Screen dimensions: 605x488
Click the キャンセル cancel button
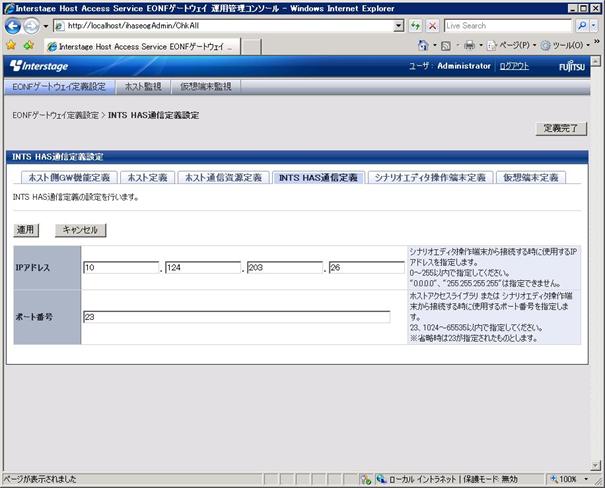(80, 230)
